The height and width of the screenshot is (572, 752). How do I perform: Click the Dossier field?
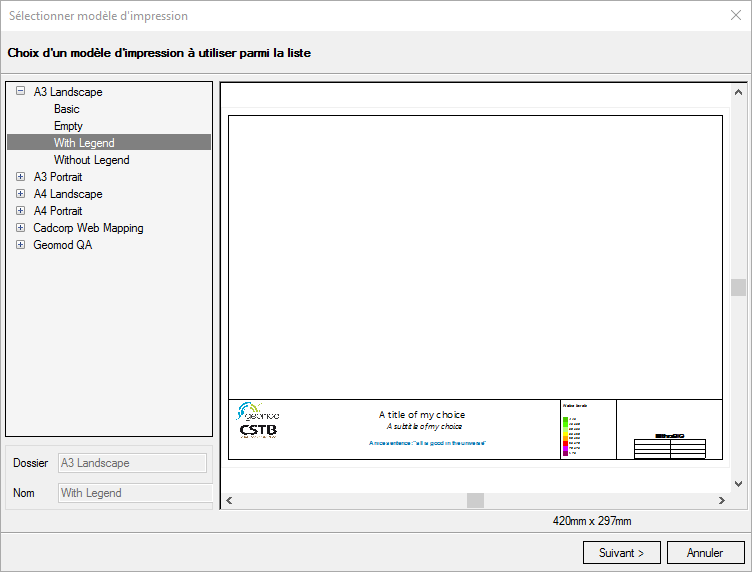tap(132, 463)
